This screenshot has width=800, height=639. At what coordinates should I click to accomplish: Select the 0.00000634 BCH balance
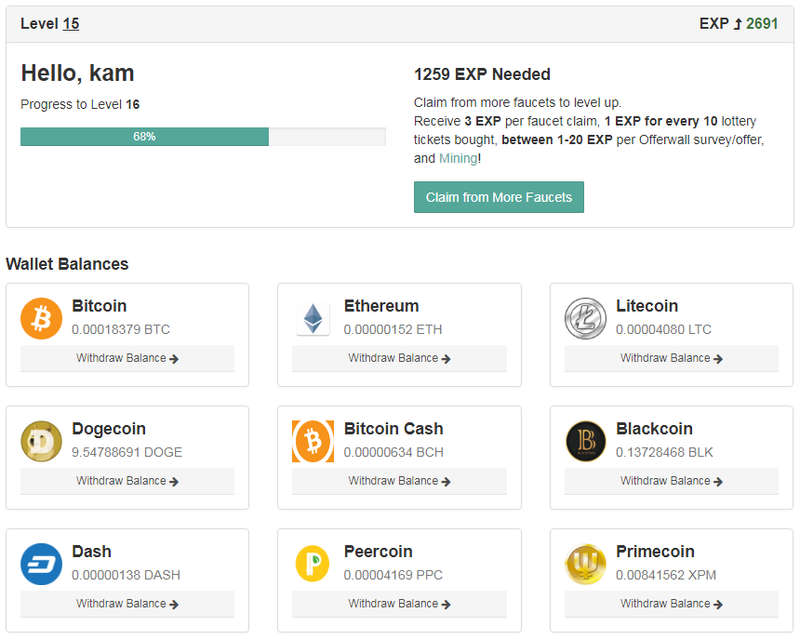coord(393,452)
